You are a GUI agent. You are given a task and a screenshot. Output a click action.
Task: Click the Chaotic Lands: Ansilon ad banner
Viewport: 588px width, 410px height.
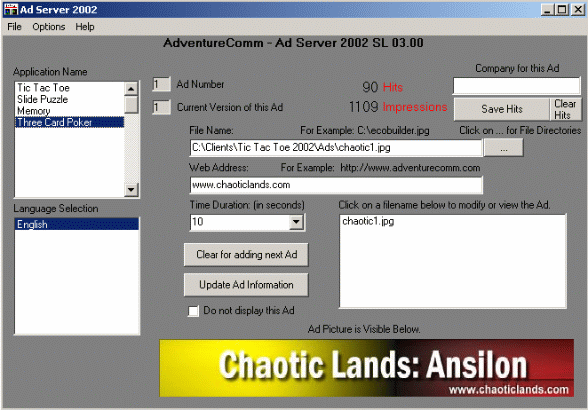point(366,368)
